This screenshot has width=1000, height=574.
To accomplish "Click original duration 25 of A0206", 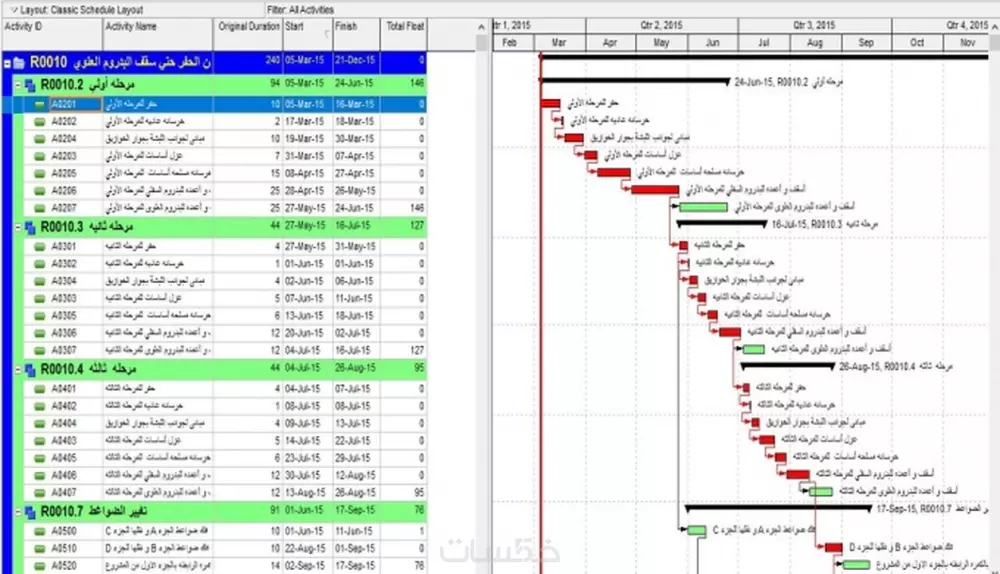I will click(274, 190).
